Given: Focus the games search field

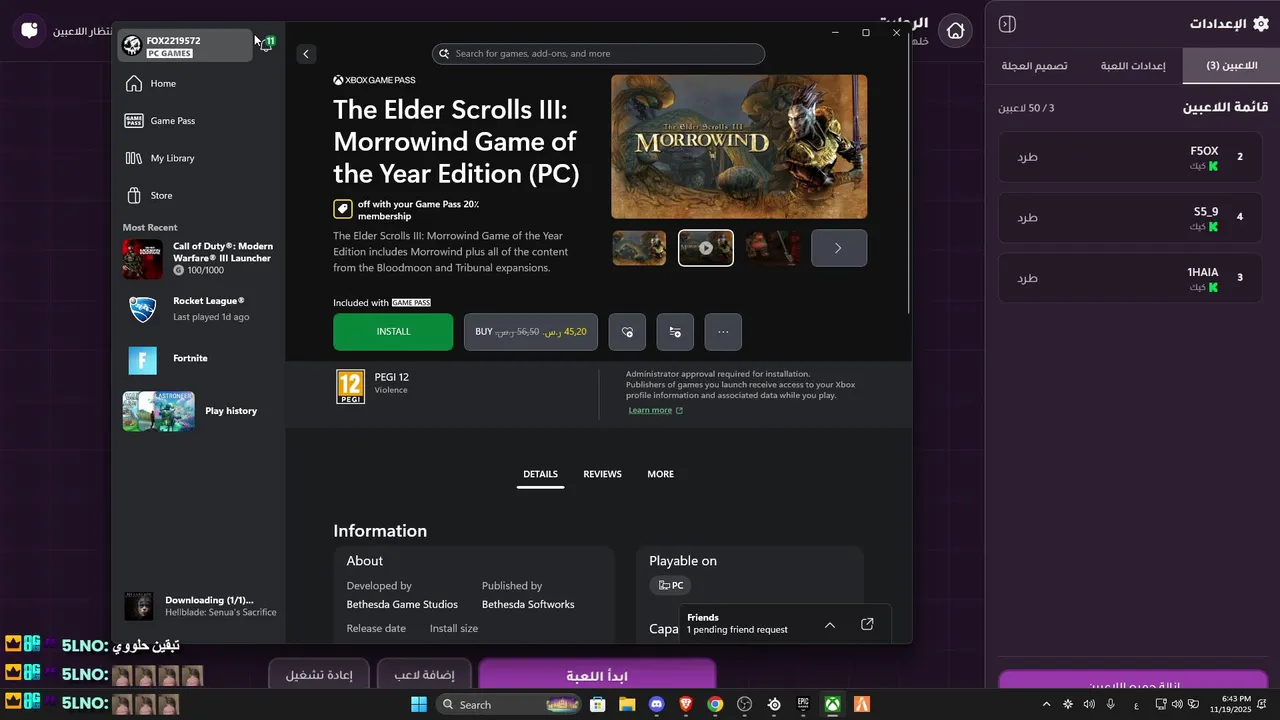Looking at the screenshot, I should tap(598, 54).
